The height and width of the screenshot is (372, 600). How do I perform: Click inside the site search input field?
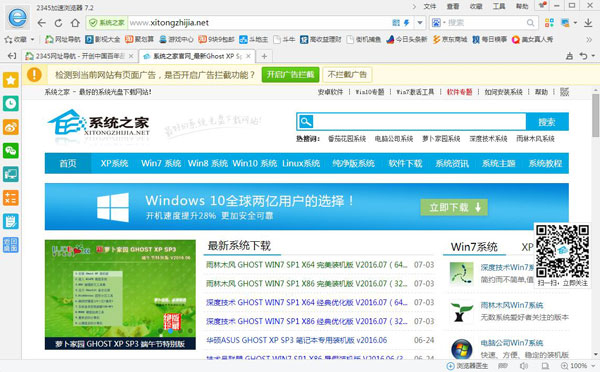420,122
